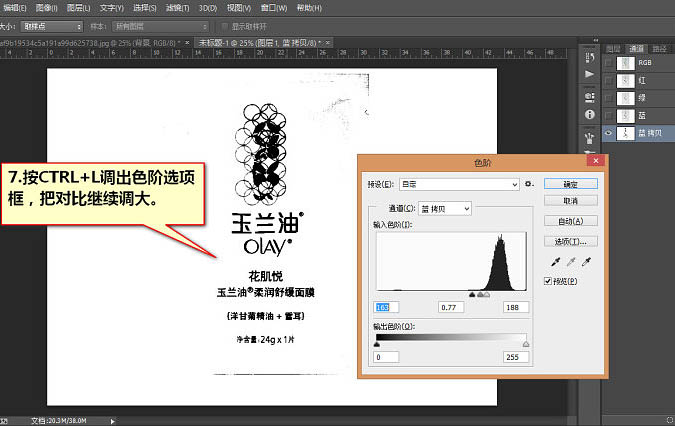Image resolution: width=675 pixels, height=426 pixels.
Task: Toggle visibility of the RGB channel
Action: 608,63
